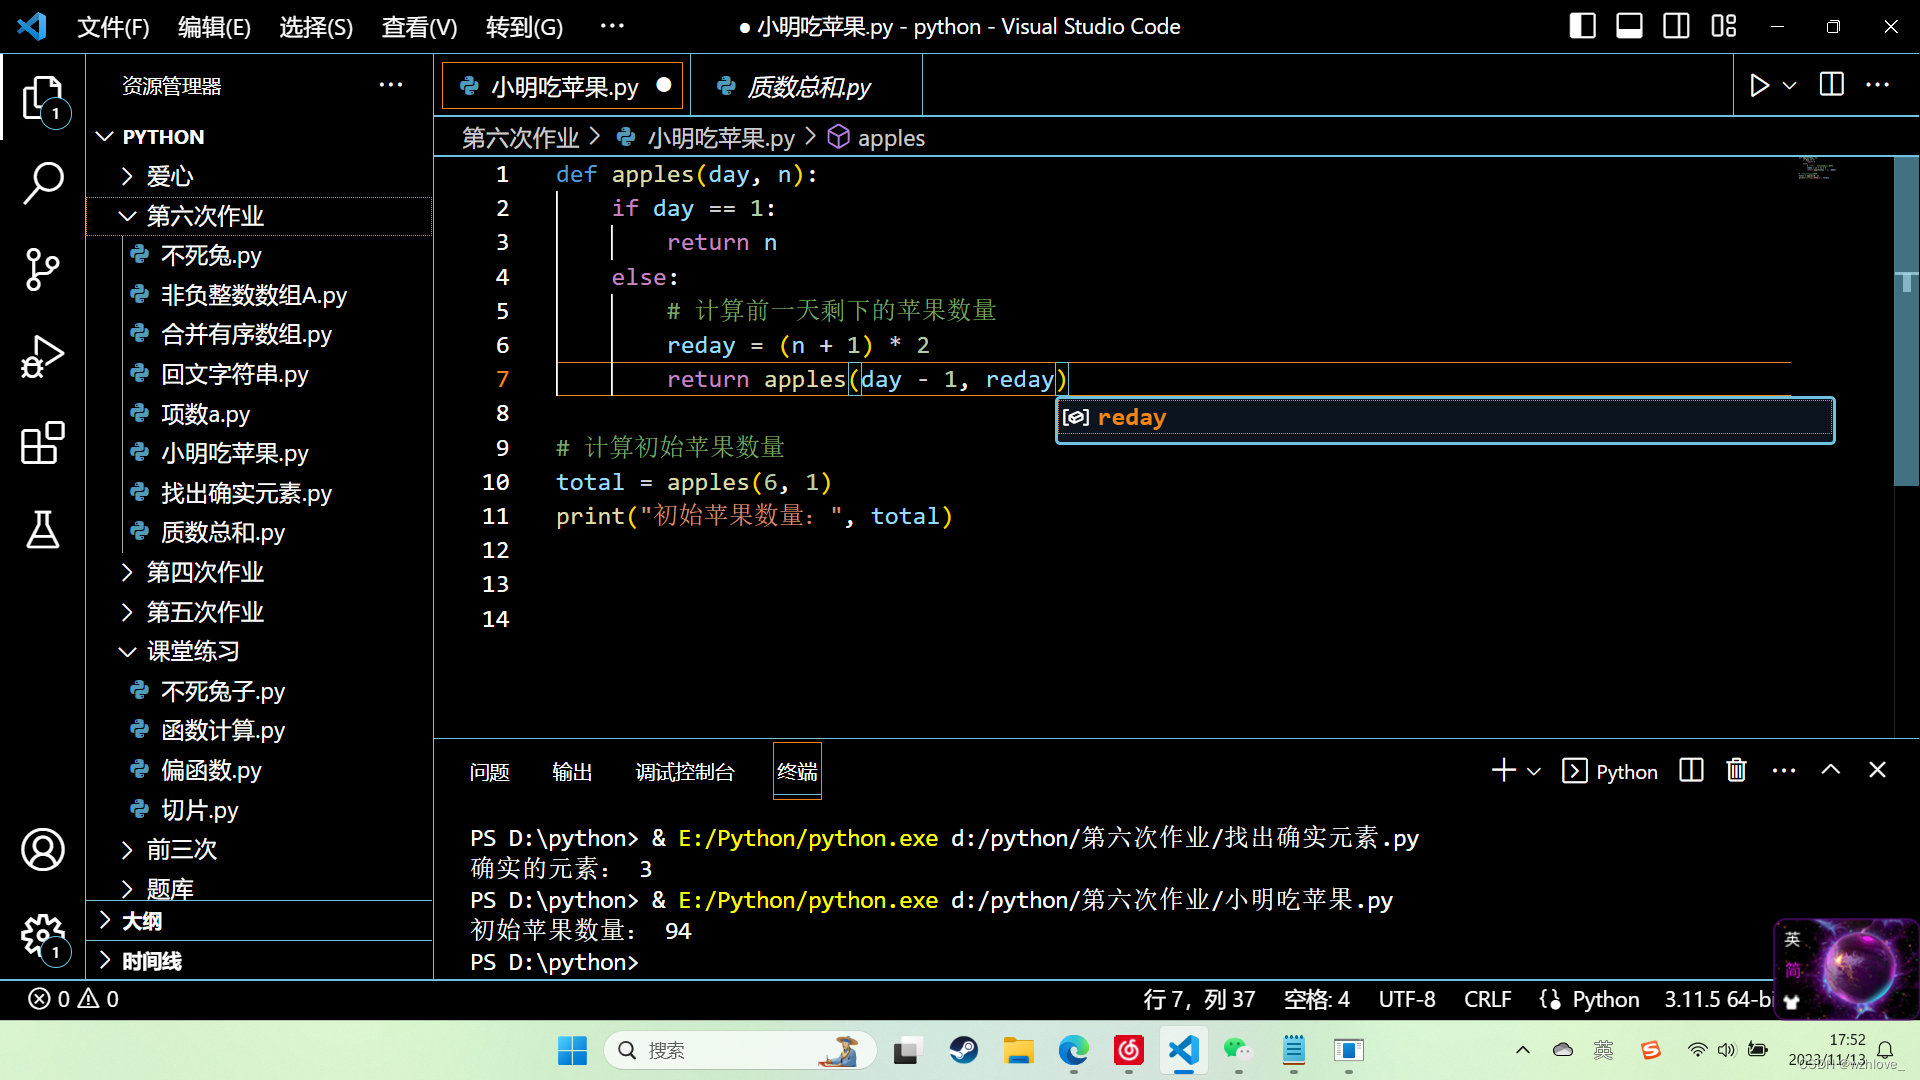Screen dimensions: 1920x1080
Task: Open the 编辑(E) menu
Action: click(x=214, y=27)
